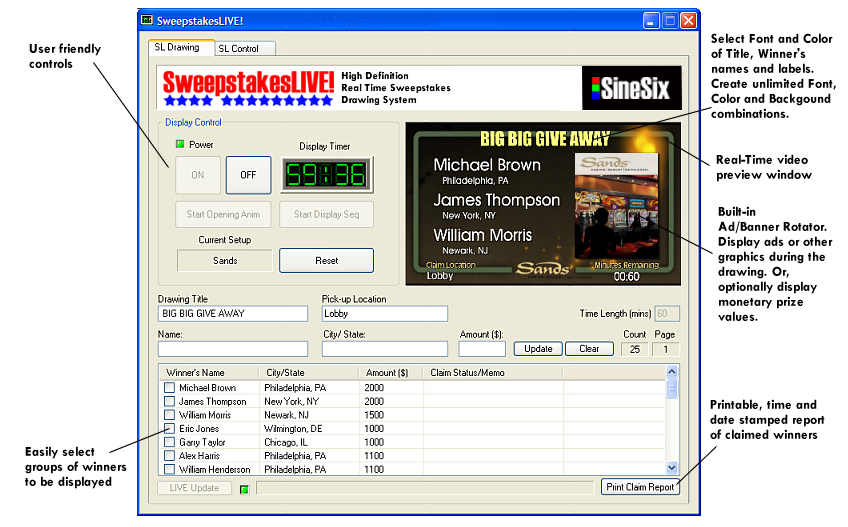Click the Time Length (mins) field
The width and height of the screenshot is (848, 527).
[666, 313]
